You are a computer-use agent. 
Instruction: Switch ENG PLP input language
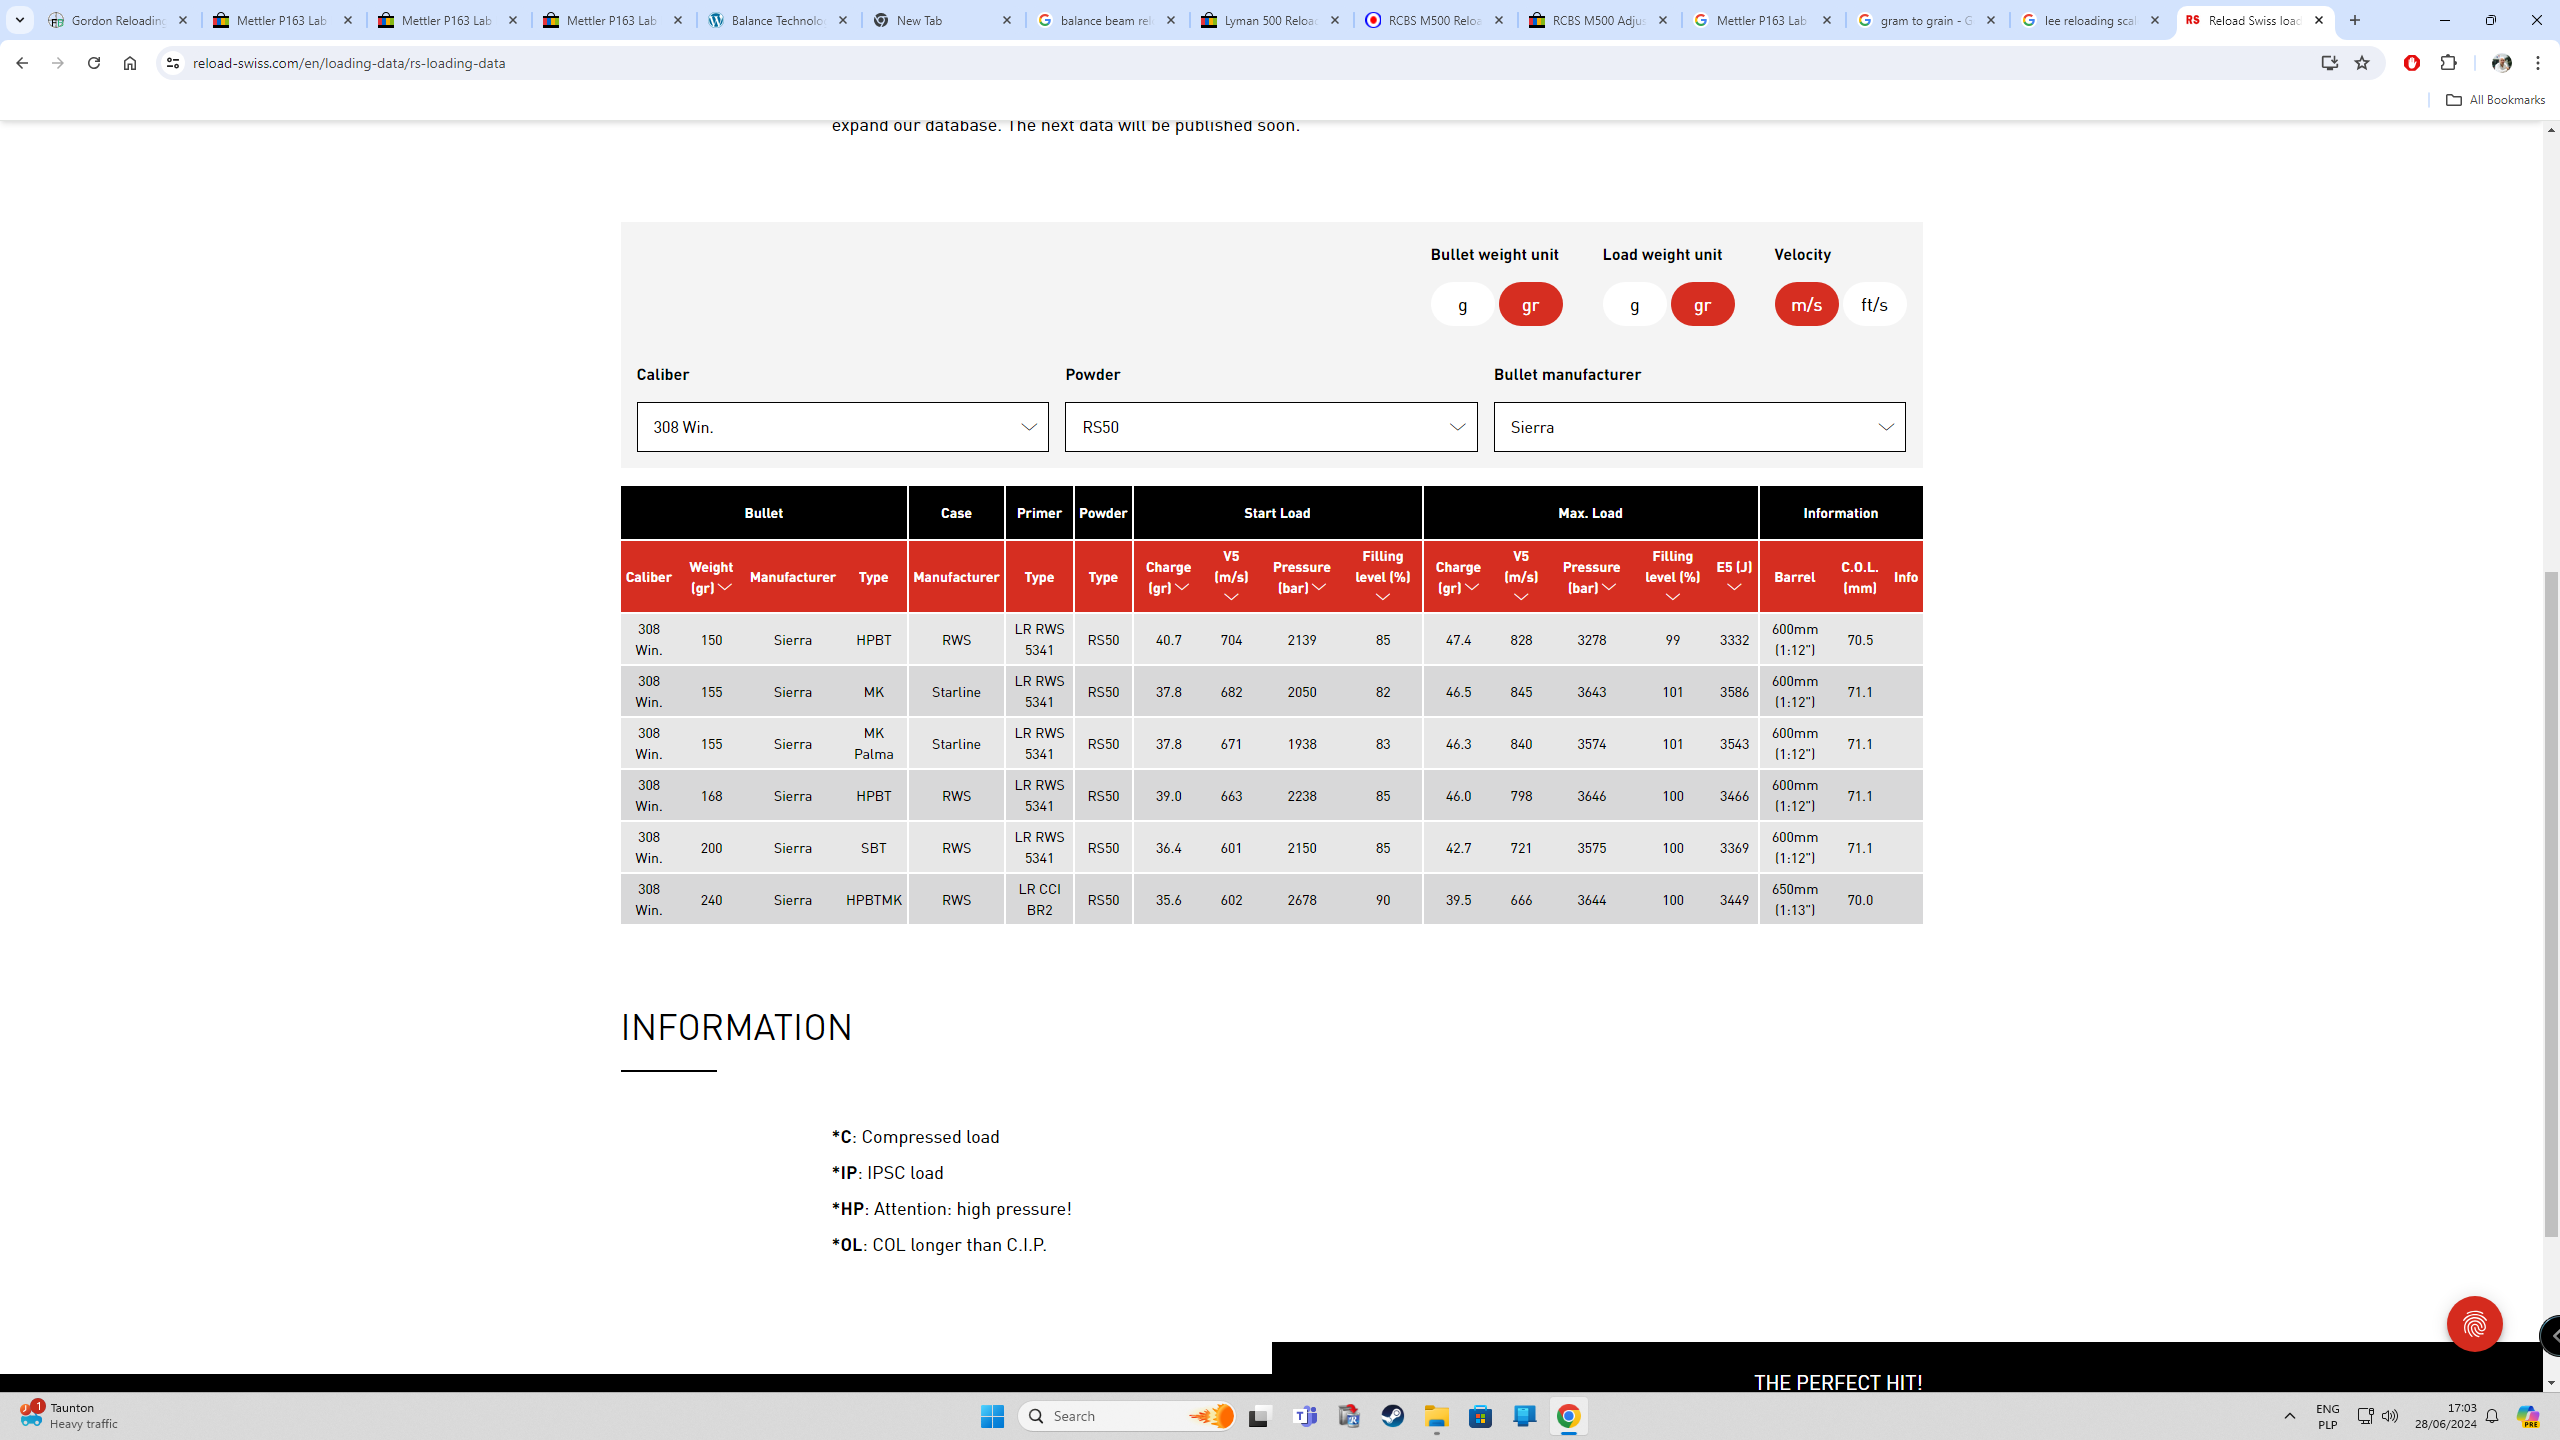(x=2328, y=1416)
